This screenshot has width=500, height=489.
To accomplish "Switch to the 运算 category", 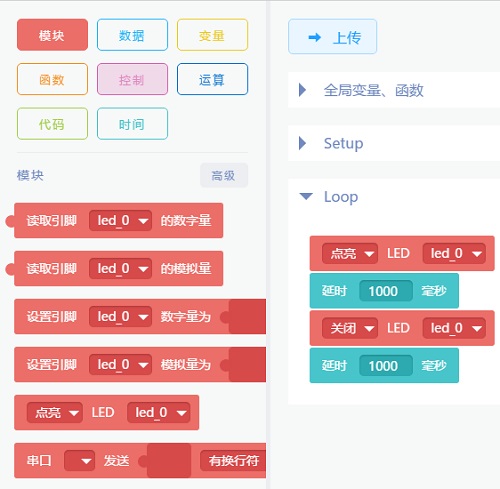I will [212, 79].
